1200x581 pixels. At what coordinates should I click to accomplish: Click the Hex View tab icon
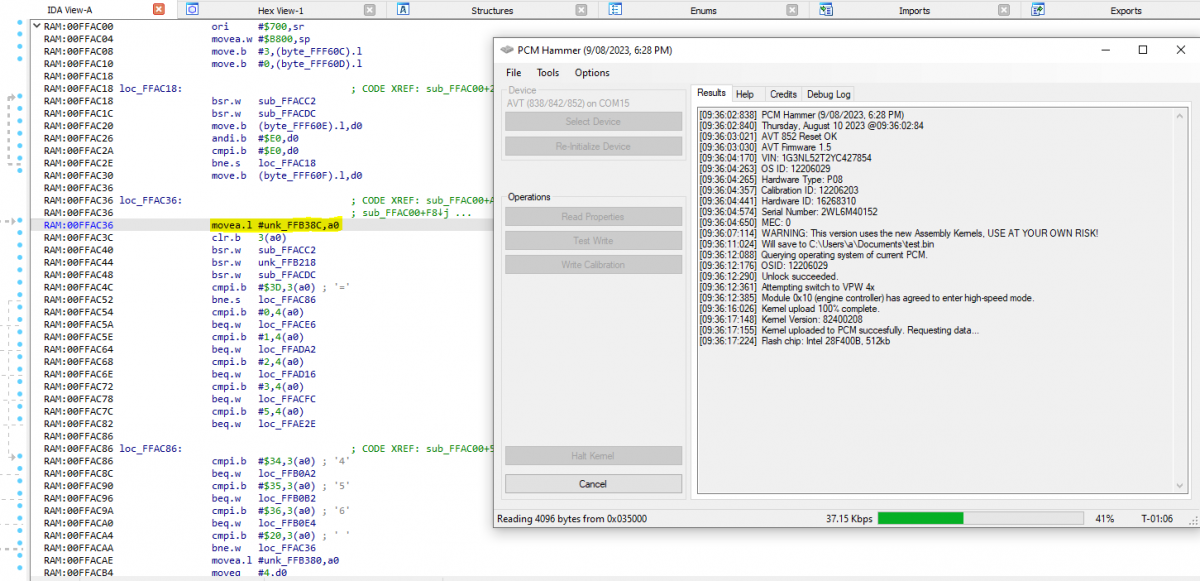pyautogui.click(x=192, y=10)
